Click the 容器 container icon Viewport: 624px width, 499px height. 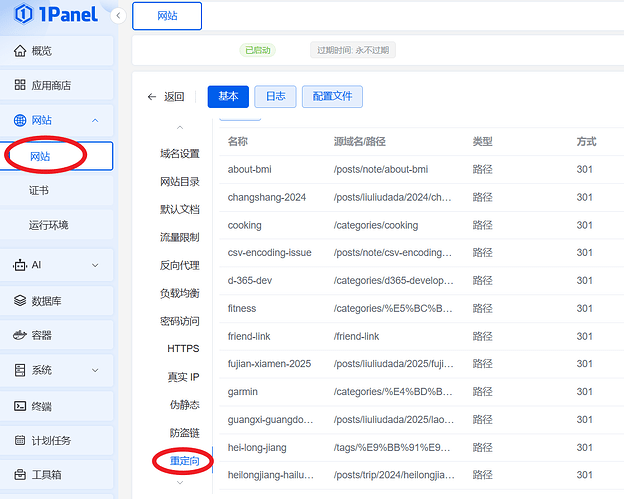pos(20,335)
